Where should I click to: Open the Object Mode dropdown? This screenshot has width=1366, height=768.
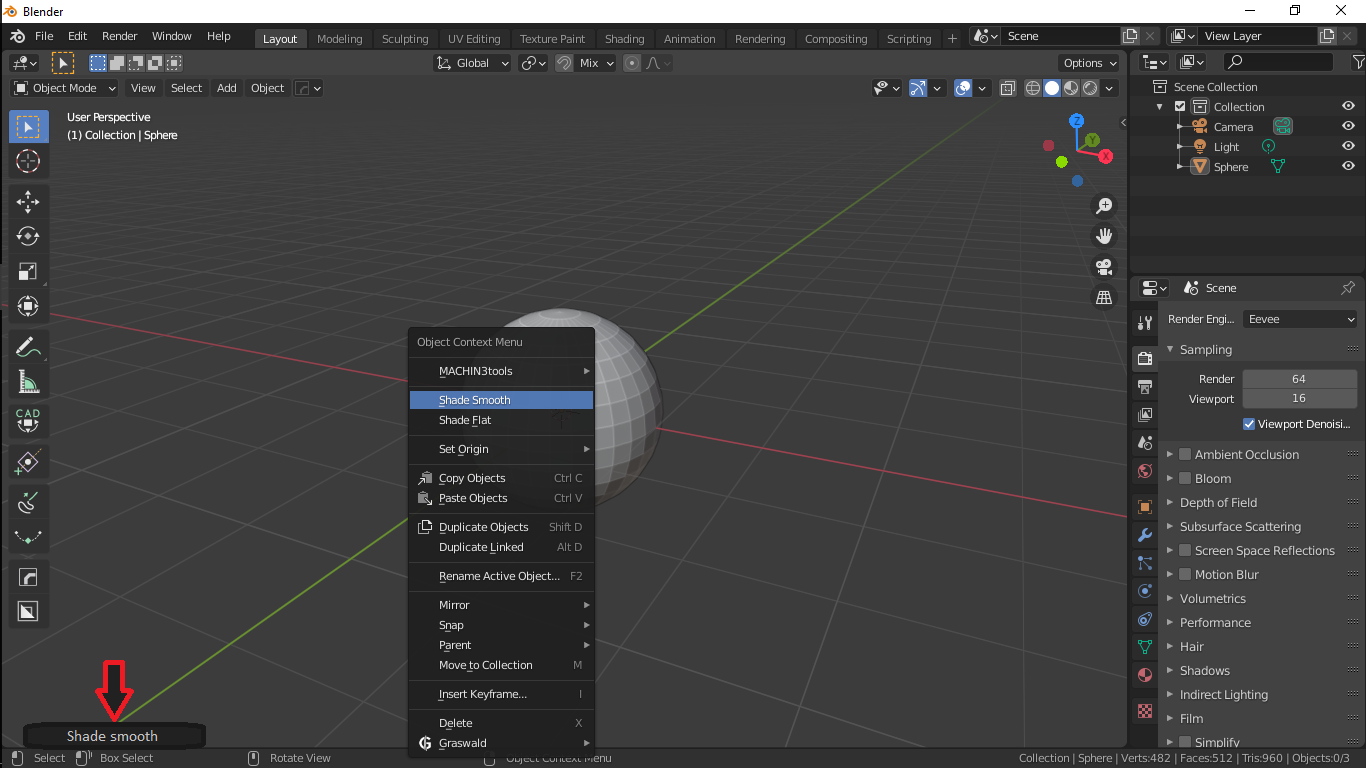click(65, 88)
